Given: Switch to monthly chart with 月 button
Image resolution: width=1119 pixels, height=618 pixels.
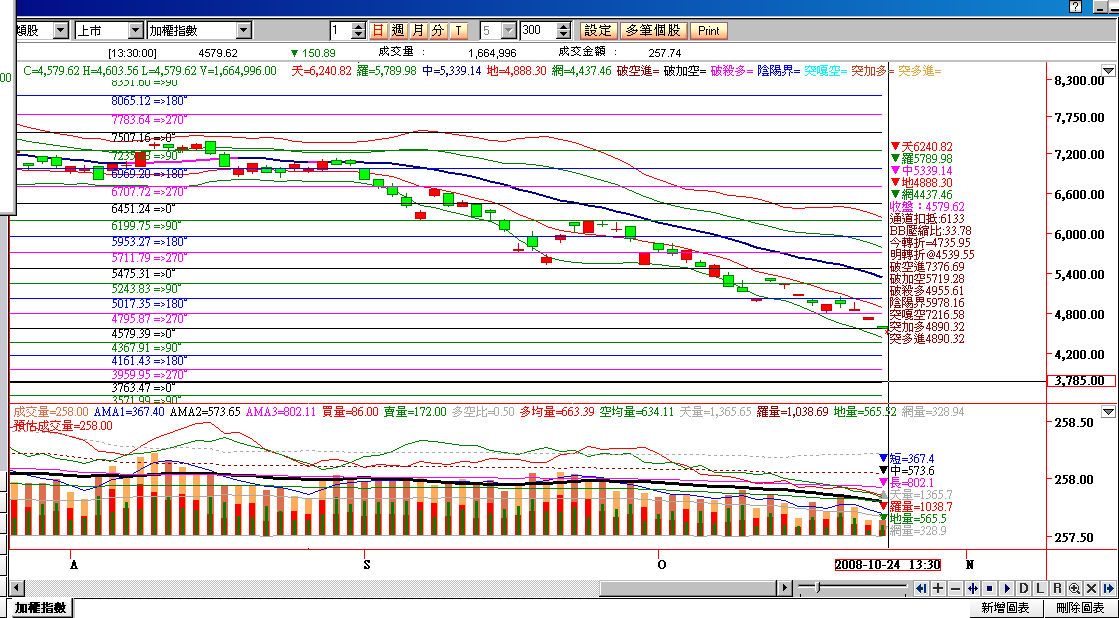Looking at the screenshot, I should 418,31.
